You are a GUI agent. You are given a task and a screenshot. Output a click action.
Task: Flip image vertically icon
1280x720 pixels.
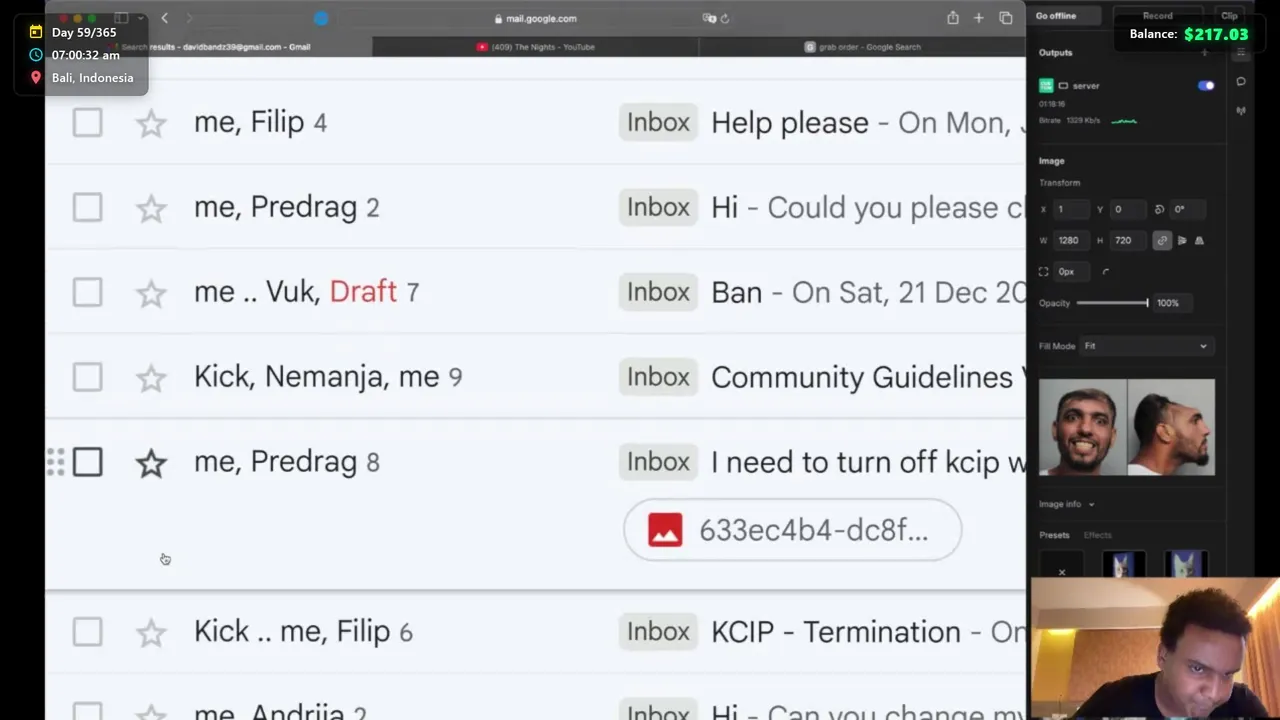point(1199,241)
